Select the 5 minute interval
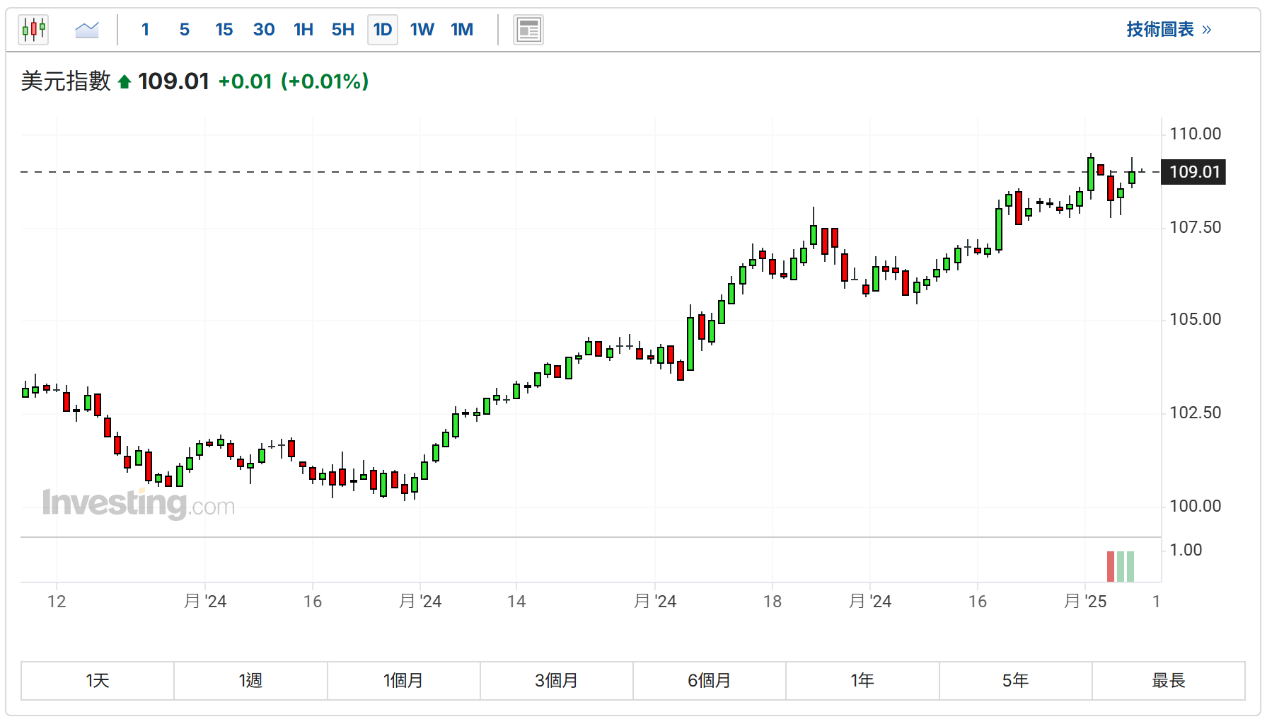 pos(184,30)
